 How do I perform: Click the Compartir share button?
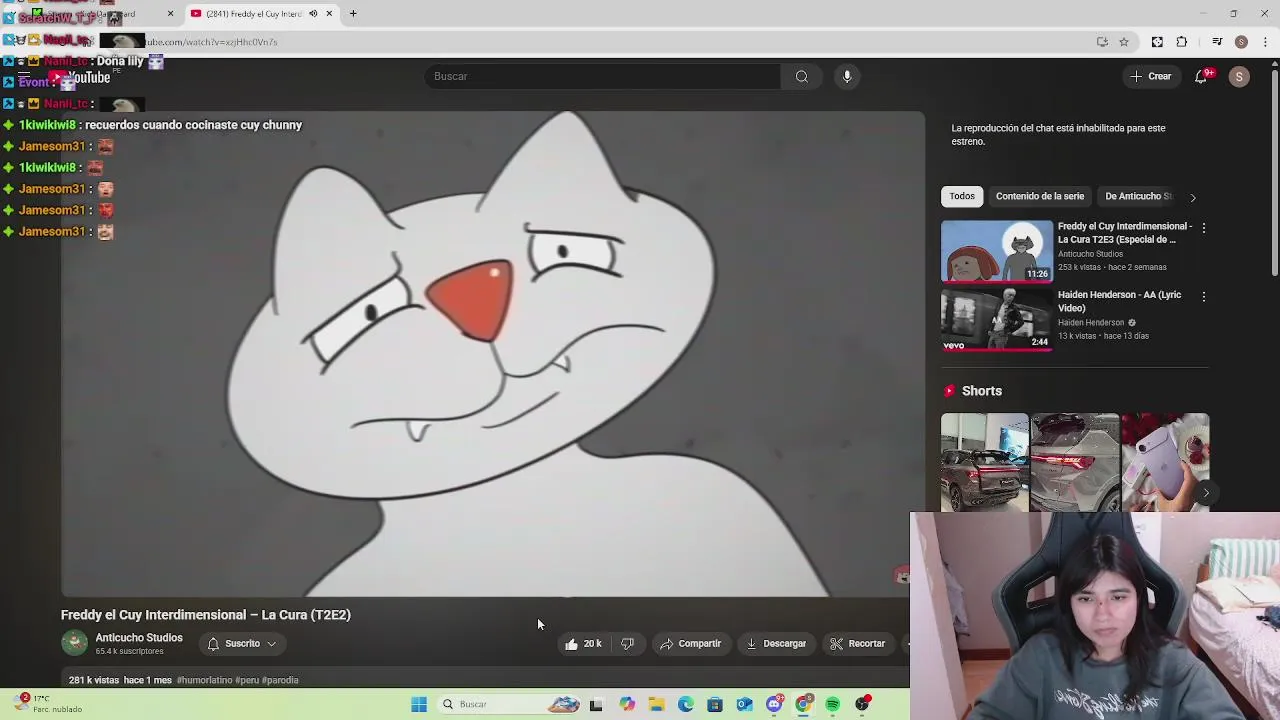click(690, 644)
